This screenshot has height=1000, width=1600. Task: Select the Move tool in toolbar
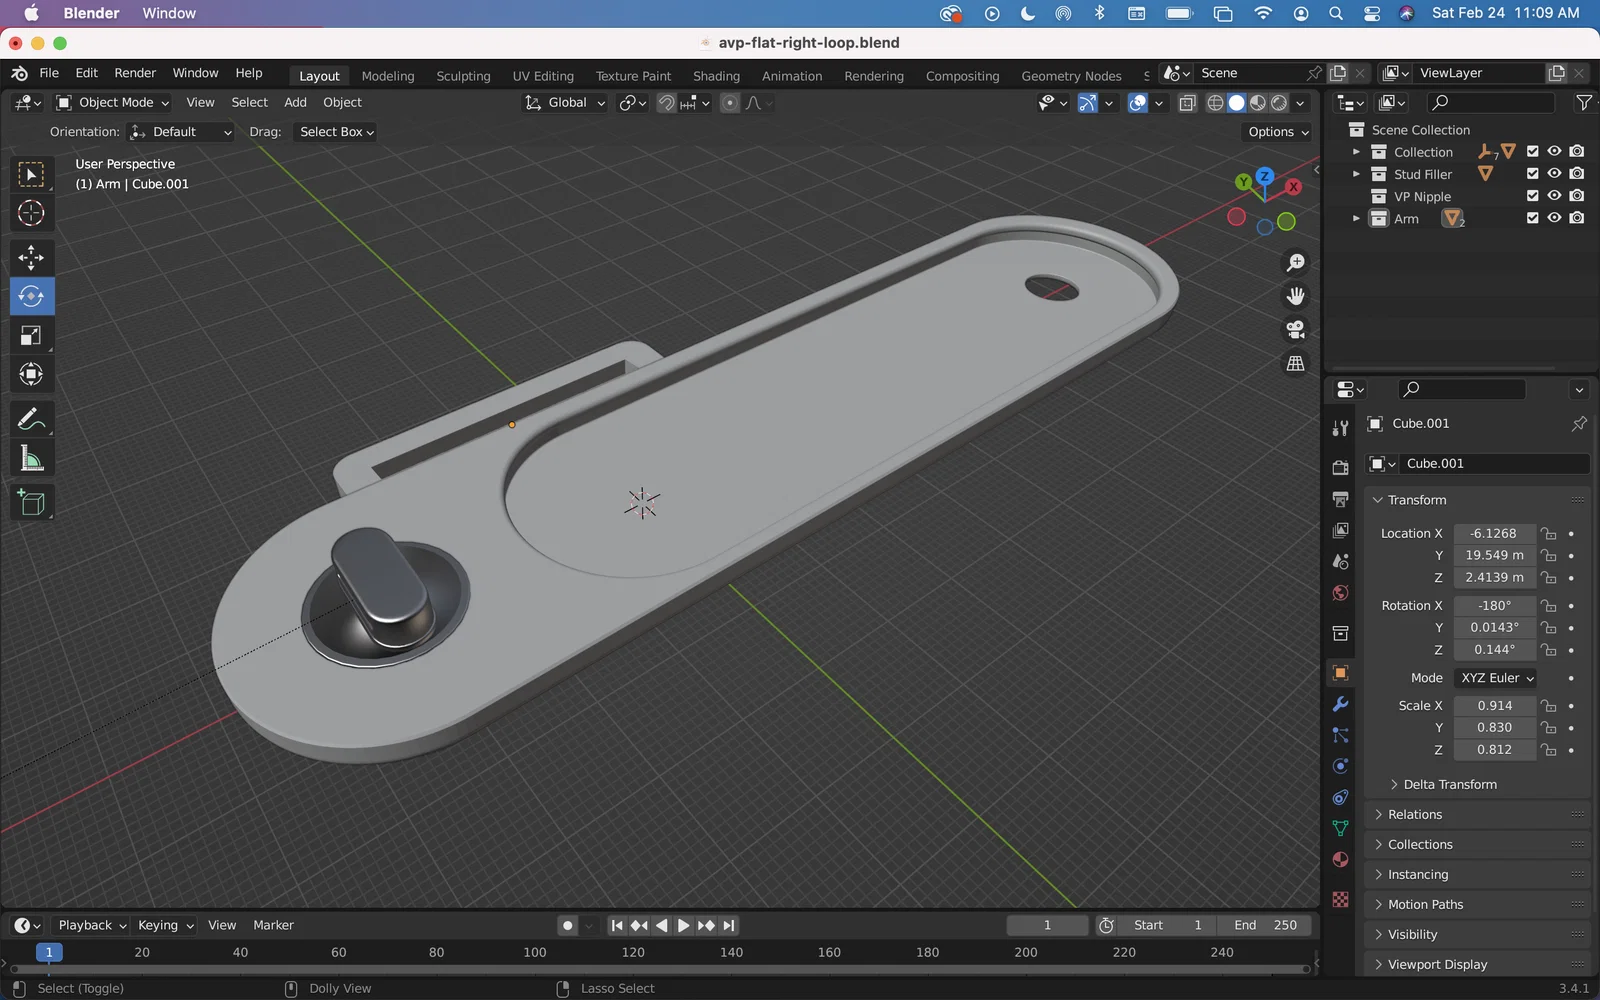click(31, 257)
